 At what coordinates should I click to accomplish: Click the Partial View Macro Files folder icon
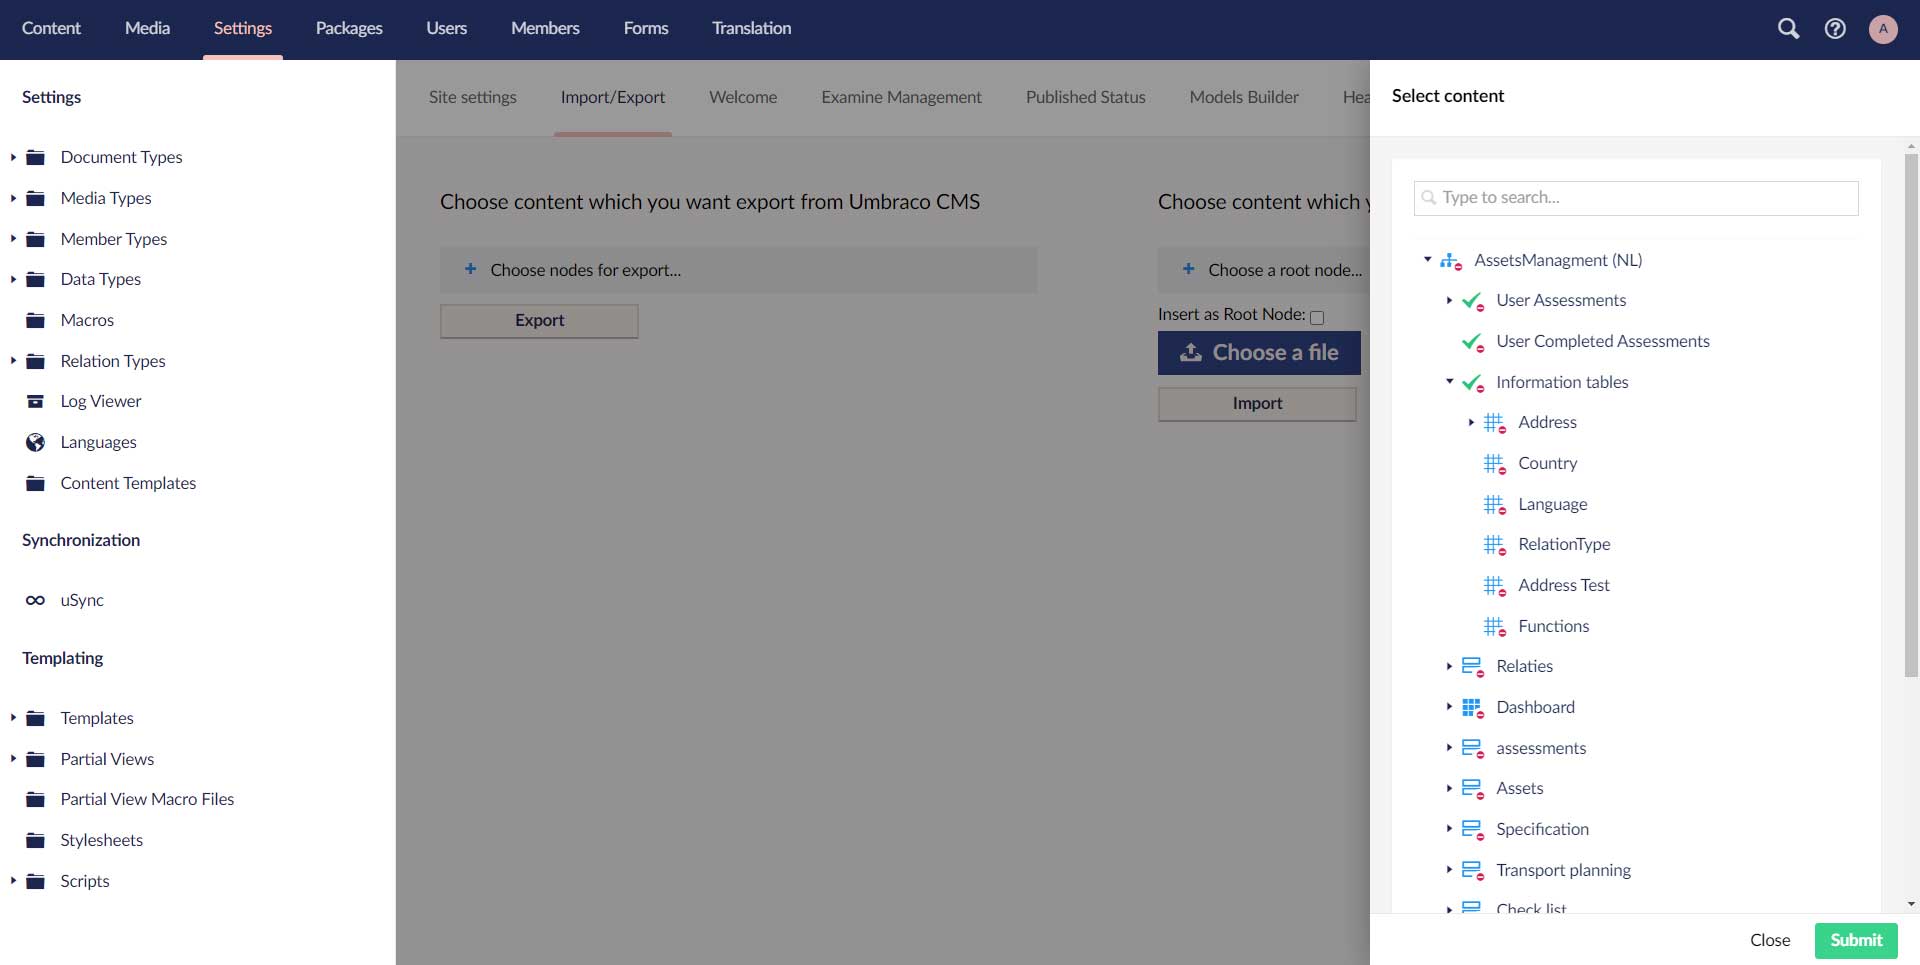pos(36,799)
